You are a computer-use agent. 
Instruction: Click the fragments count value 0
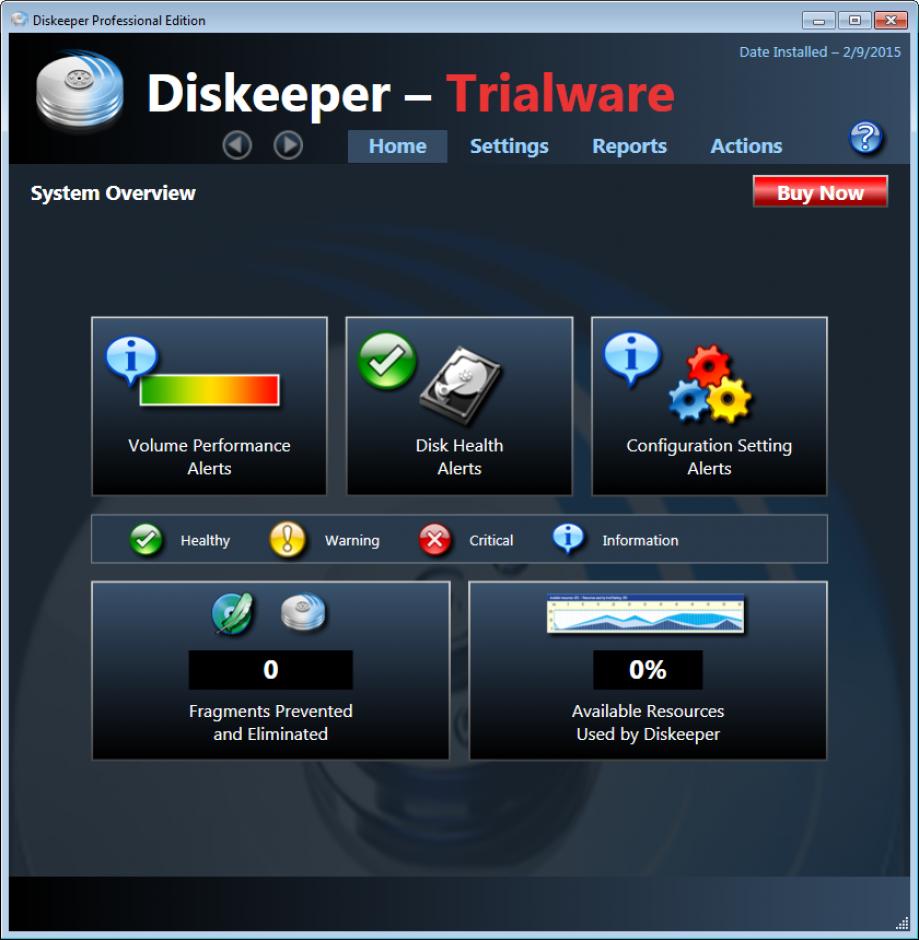click(x=270, y=670)
